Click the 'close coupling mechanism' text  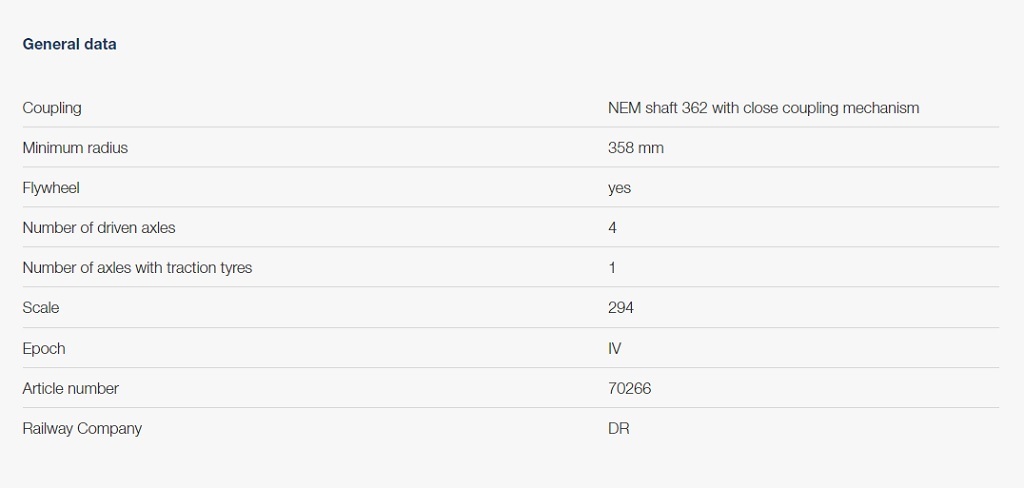[831, 108]
